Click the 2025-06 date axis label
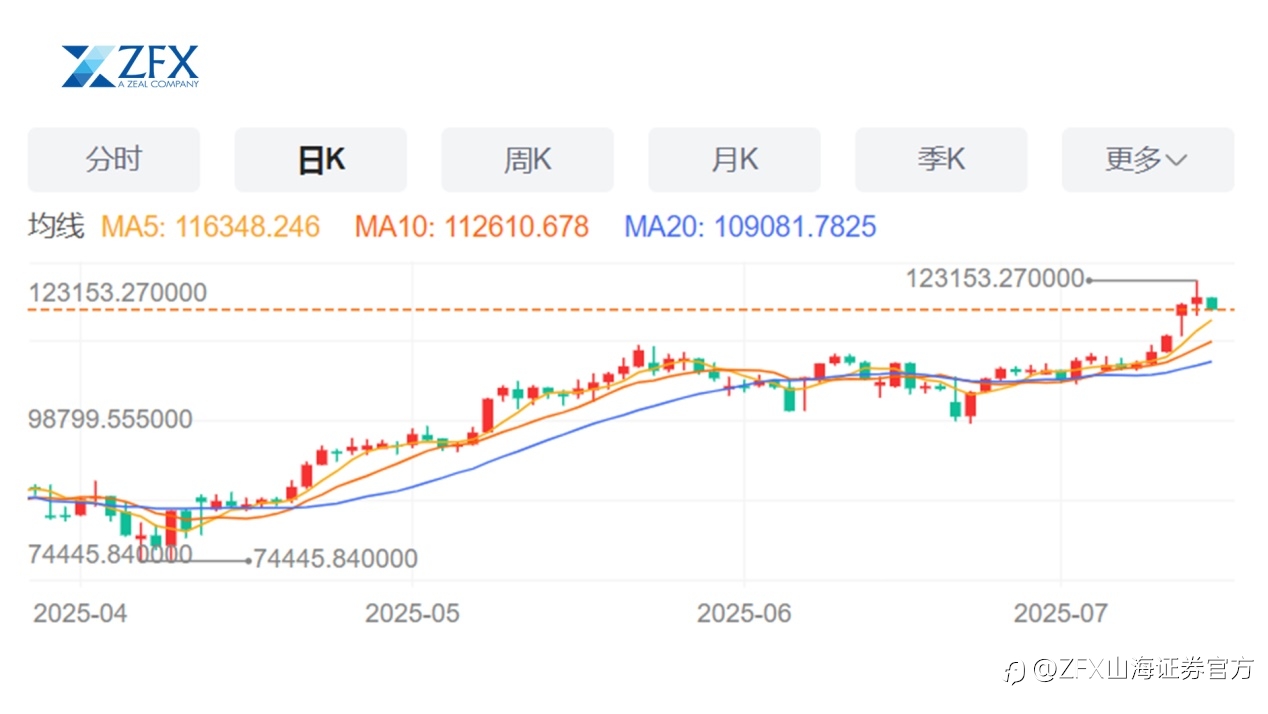This screenshot has width=1268, height=714. 744,612
